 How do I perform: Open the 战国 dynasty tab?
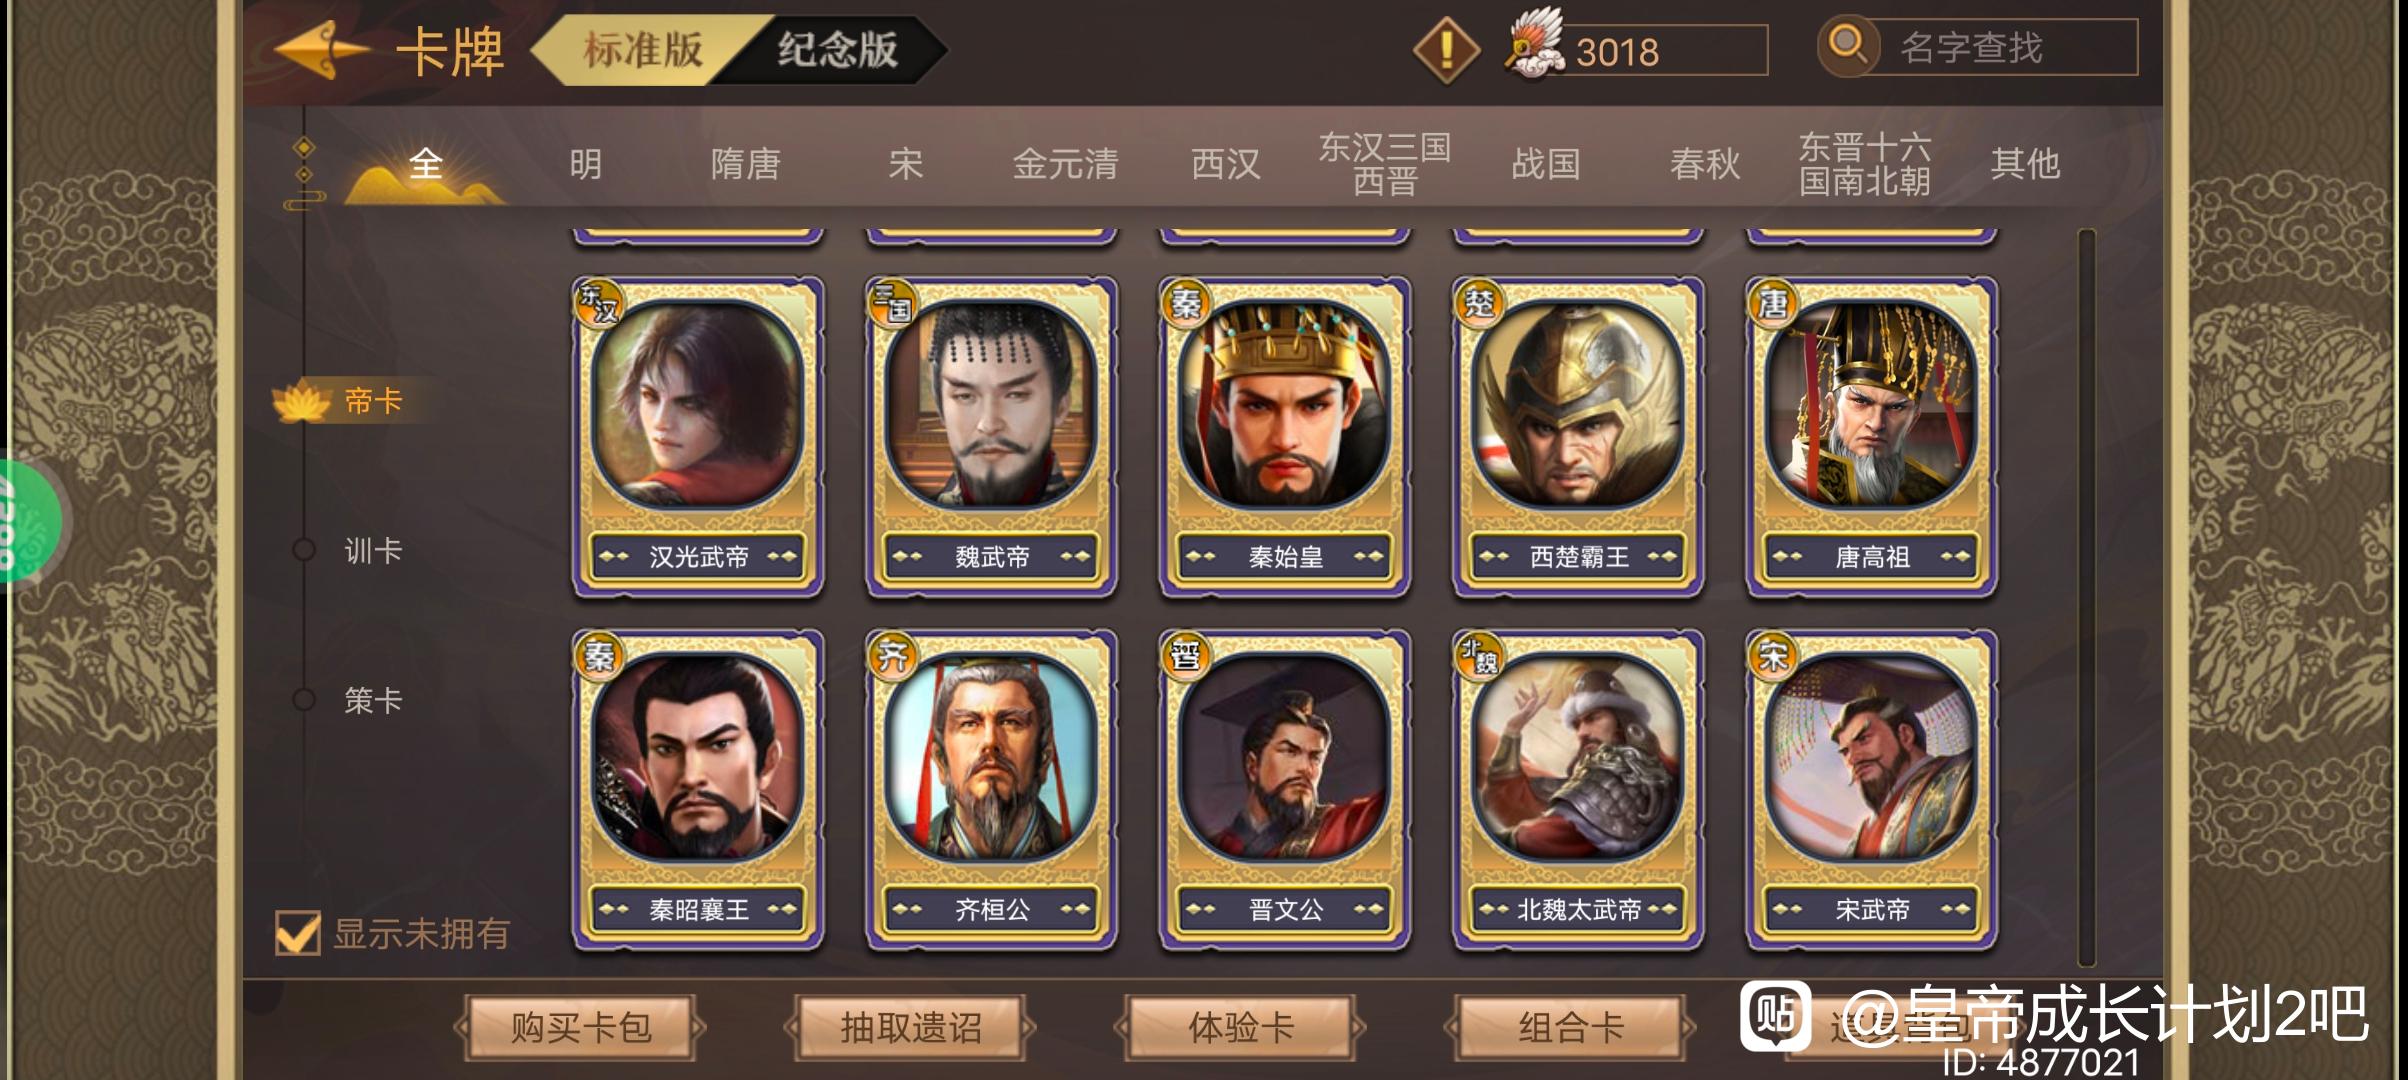[x=1545, y=164]
